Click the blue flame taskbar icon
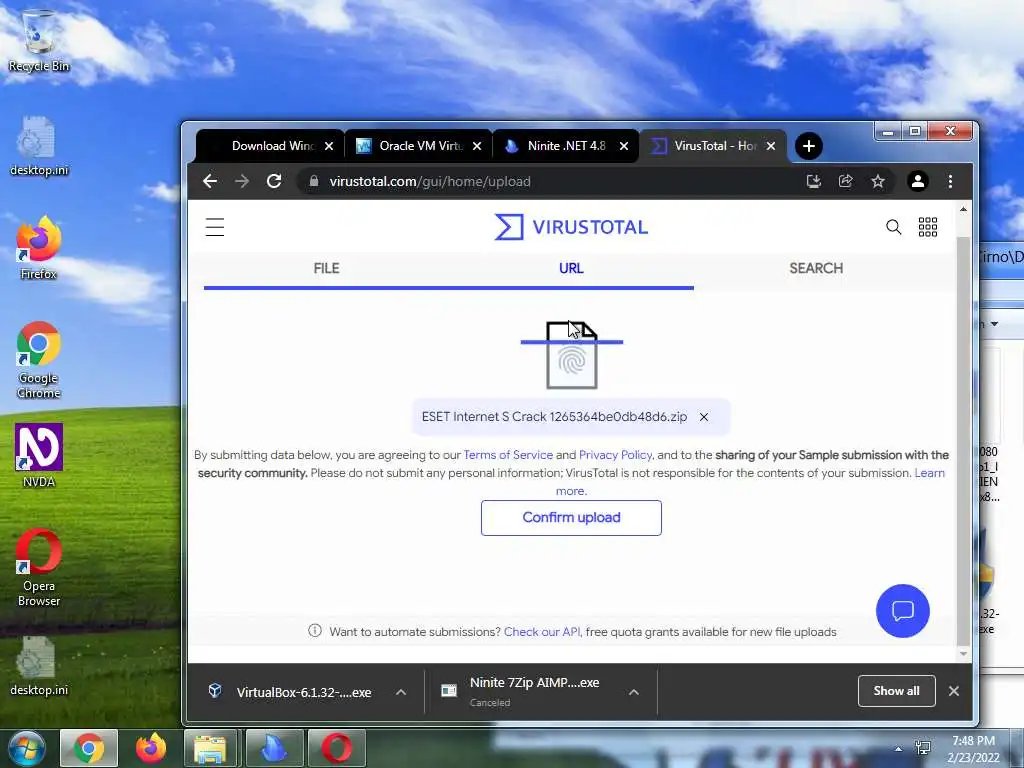 tap(274, 748)
